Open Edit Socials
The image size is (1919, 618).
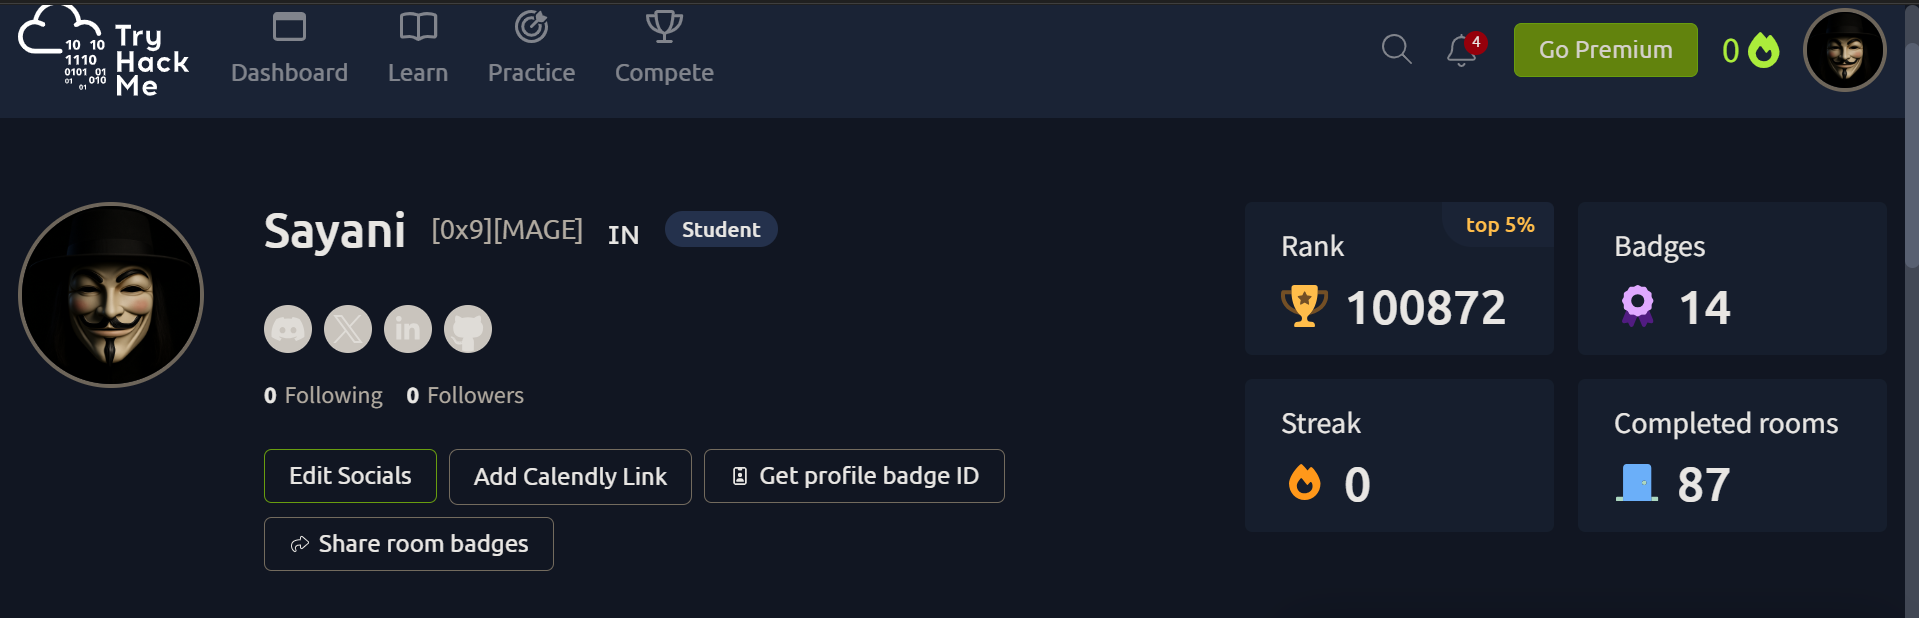pos(349,476)
